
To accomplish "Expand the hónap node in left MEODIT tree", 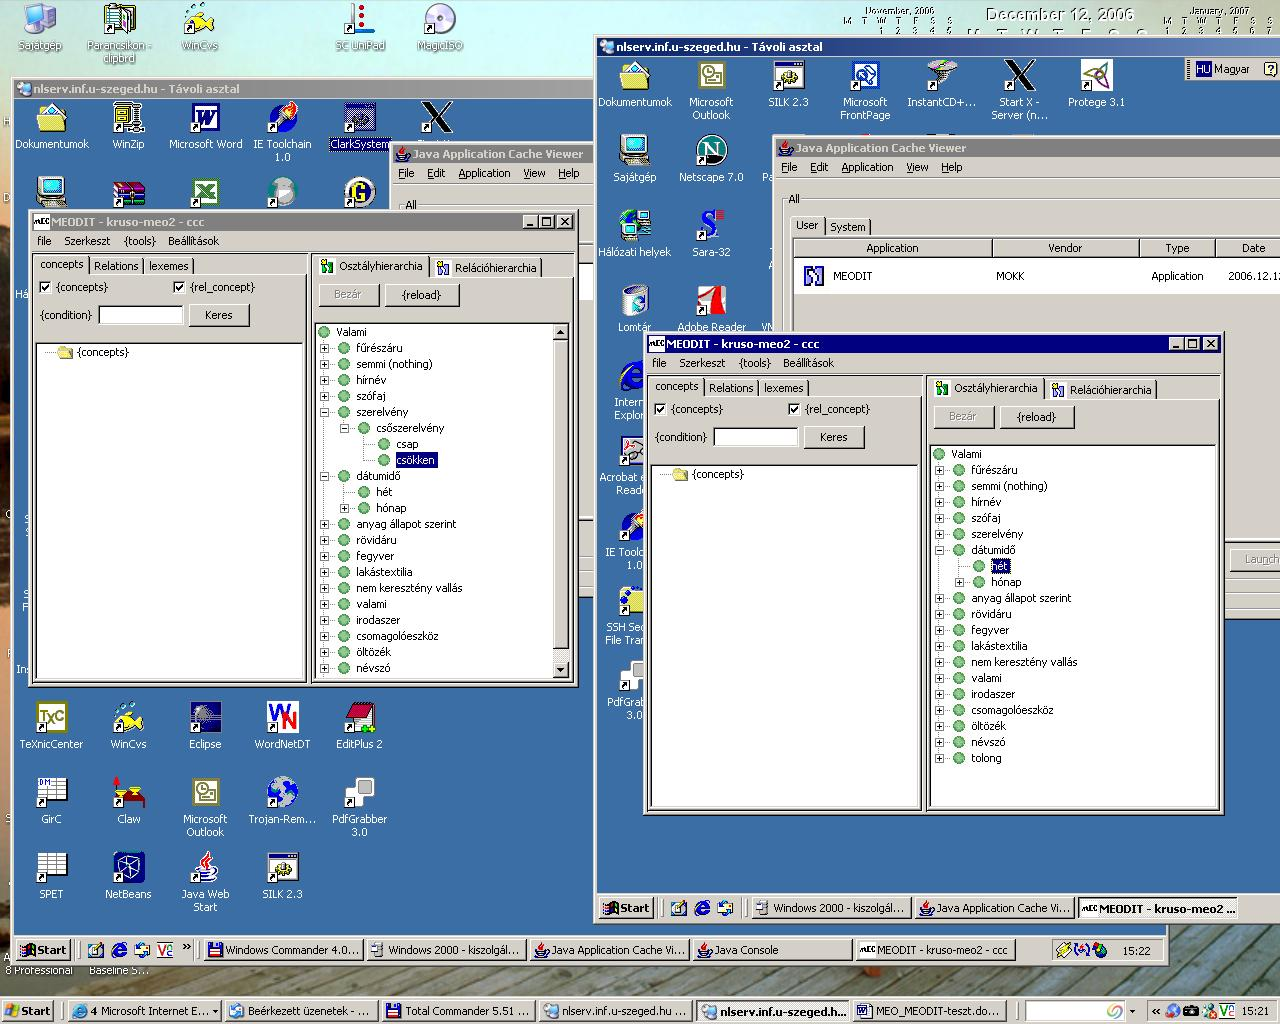I will pos(344,508).
